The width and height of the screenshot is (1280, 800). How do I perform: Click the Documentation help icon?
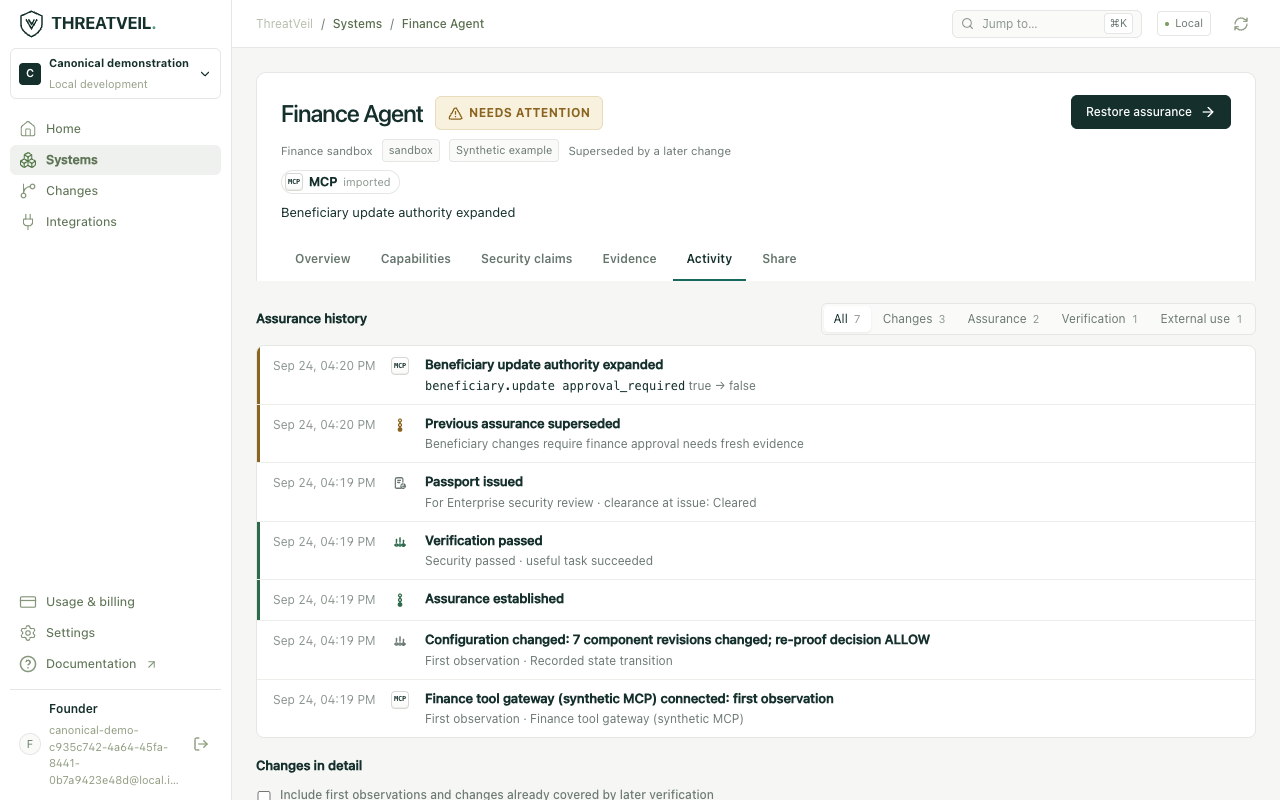pos(28,664)
